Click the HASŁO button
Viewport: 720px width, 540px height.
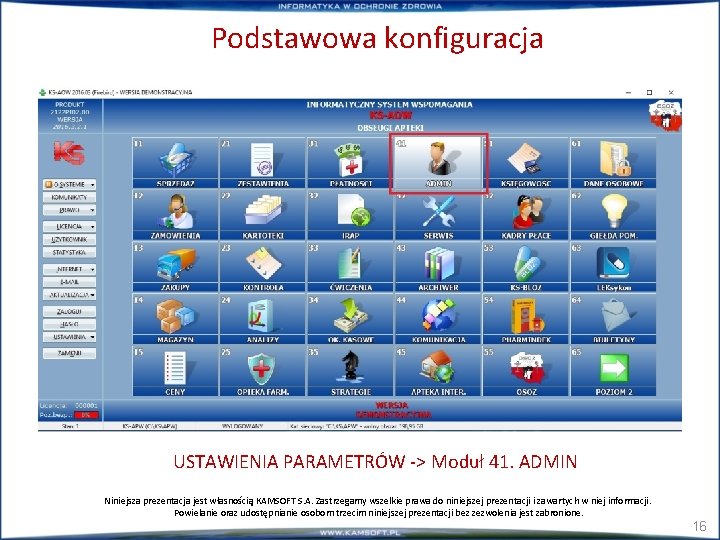click(x=69, y=324)
